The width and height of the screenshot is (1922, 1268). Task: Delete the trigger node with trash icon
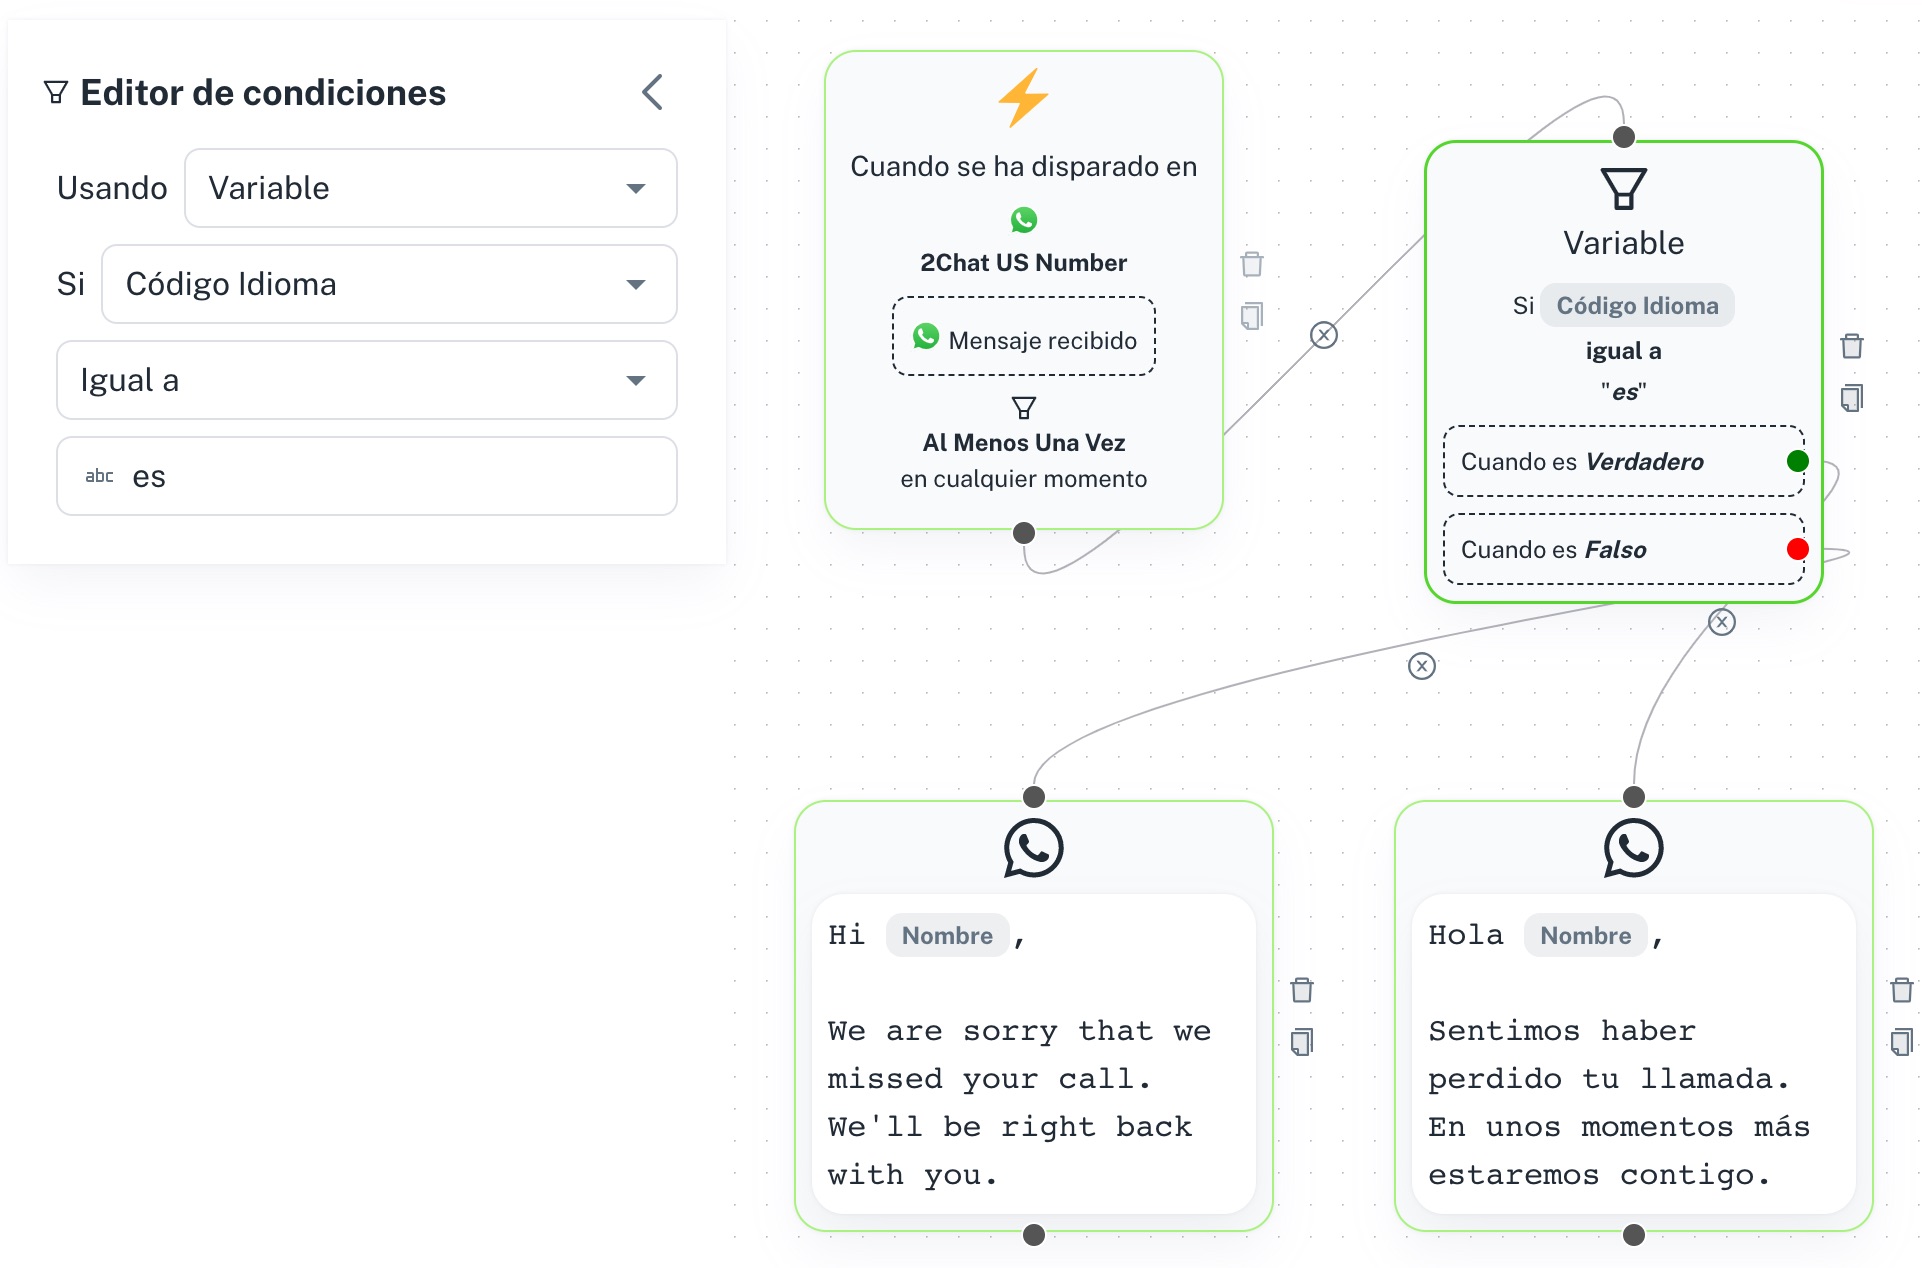point(1251,264)
